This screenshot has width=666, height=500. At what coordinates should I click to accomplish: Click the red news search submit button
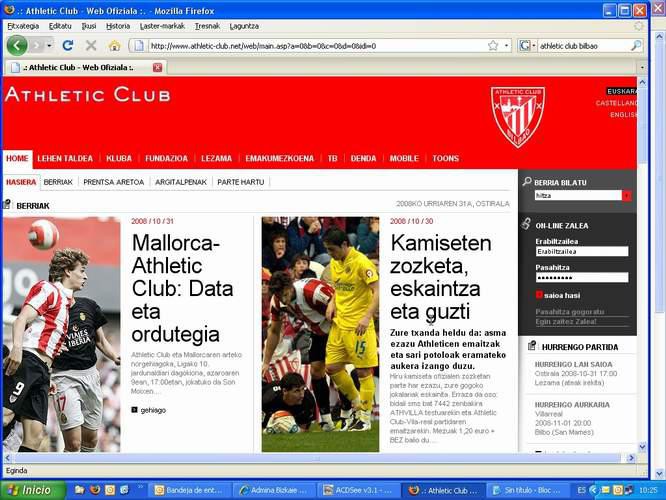(626, 195)
